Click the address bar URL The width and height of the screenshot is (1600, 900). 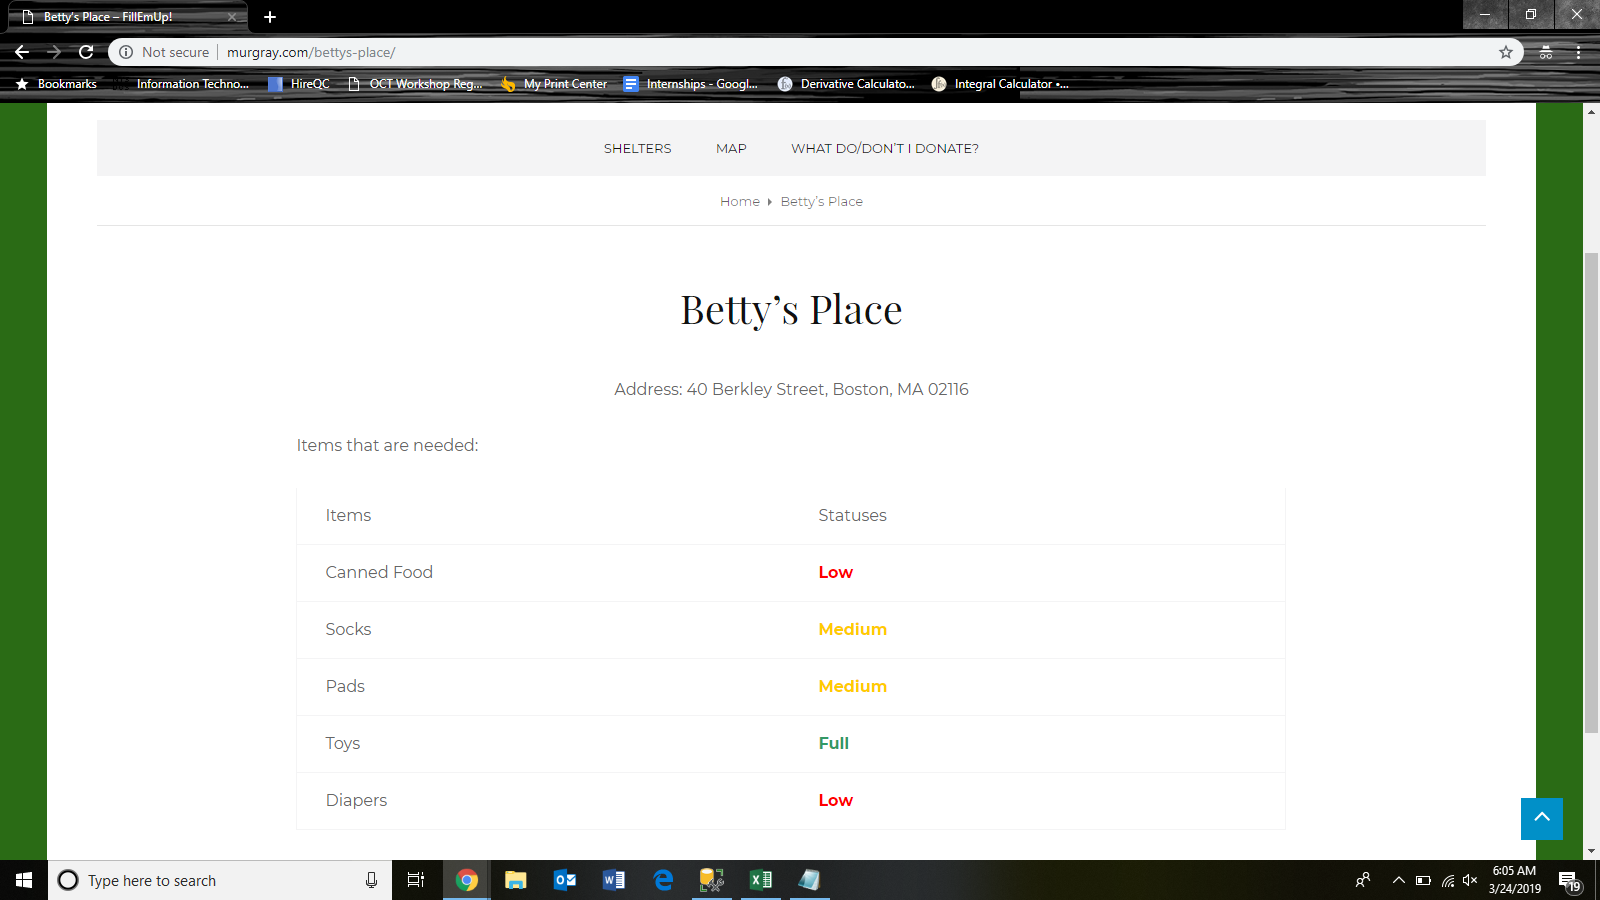click(311, 52)
